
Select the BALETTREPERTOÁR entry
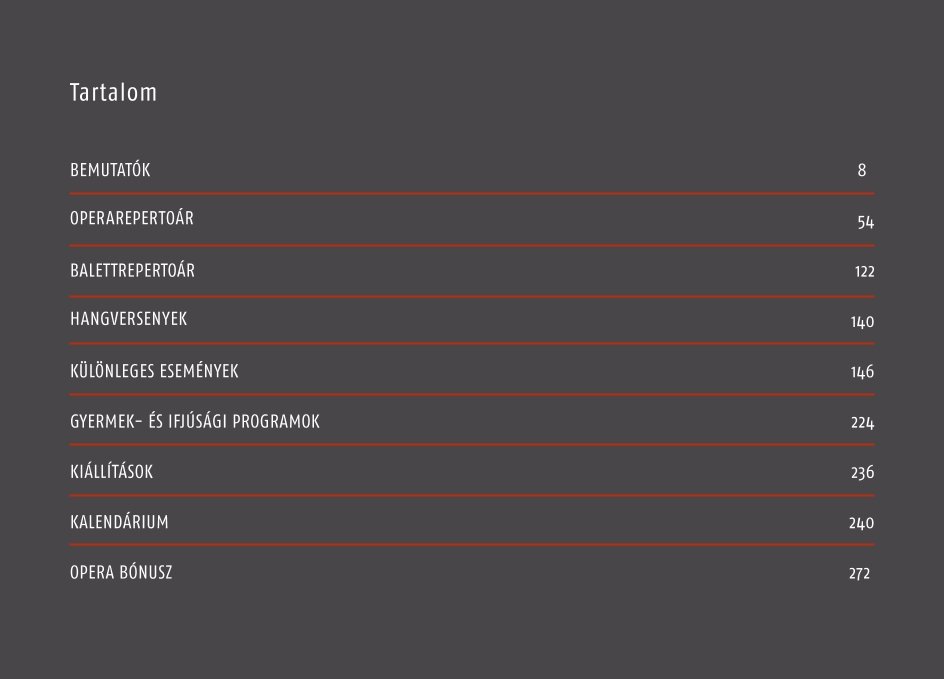click(x=132, y=270)
